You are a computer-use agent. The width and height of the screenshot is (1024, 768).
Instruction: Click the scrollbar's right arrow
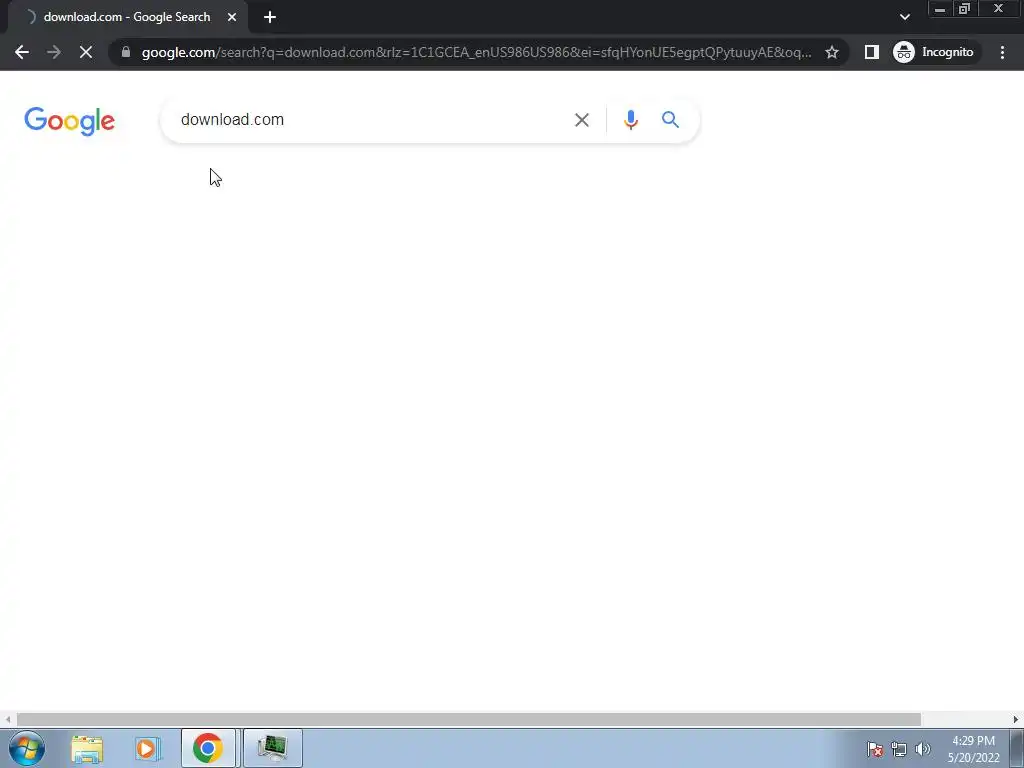click(x=1016, y=720)
